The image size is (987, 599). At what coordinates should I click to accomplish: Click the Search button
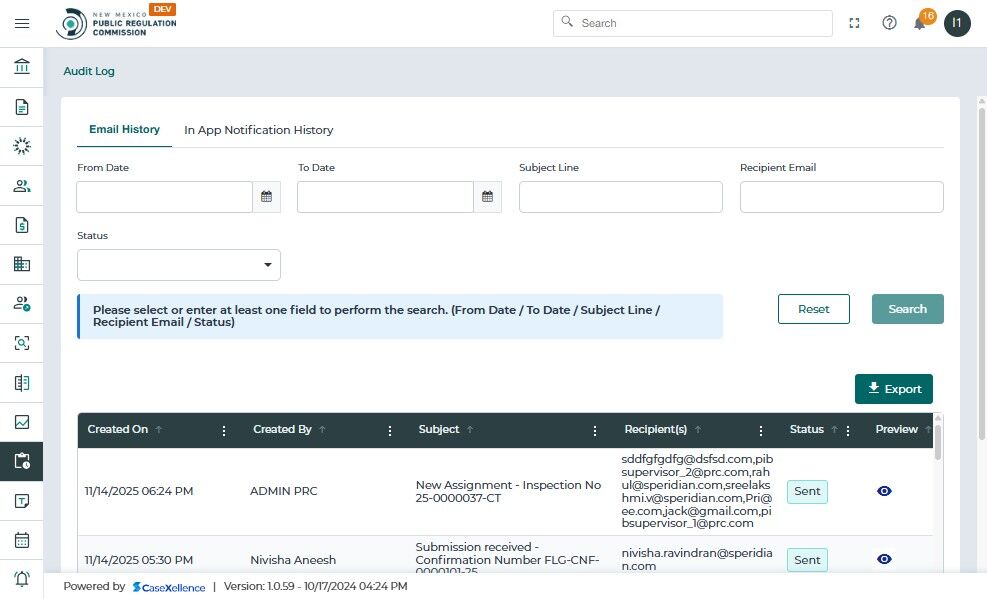click(x=907, y=309)
